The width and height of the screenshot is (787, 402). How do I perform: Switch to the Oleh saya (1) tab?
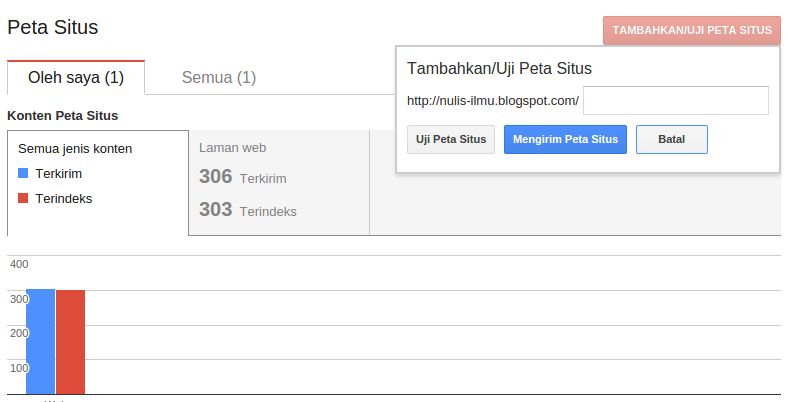[x=76, y=77]
